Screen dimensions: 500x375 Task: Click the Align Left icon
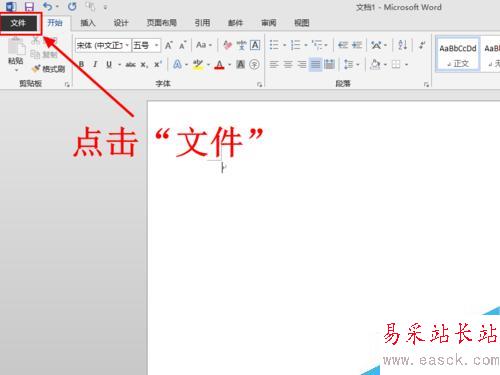pos(274,64)
